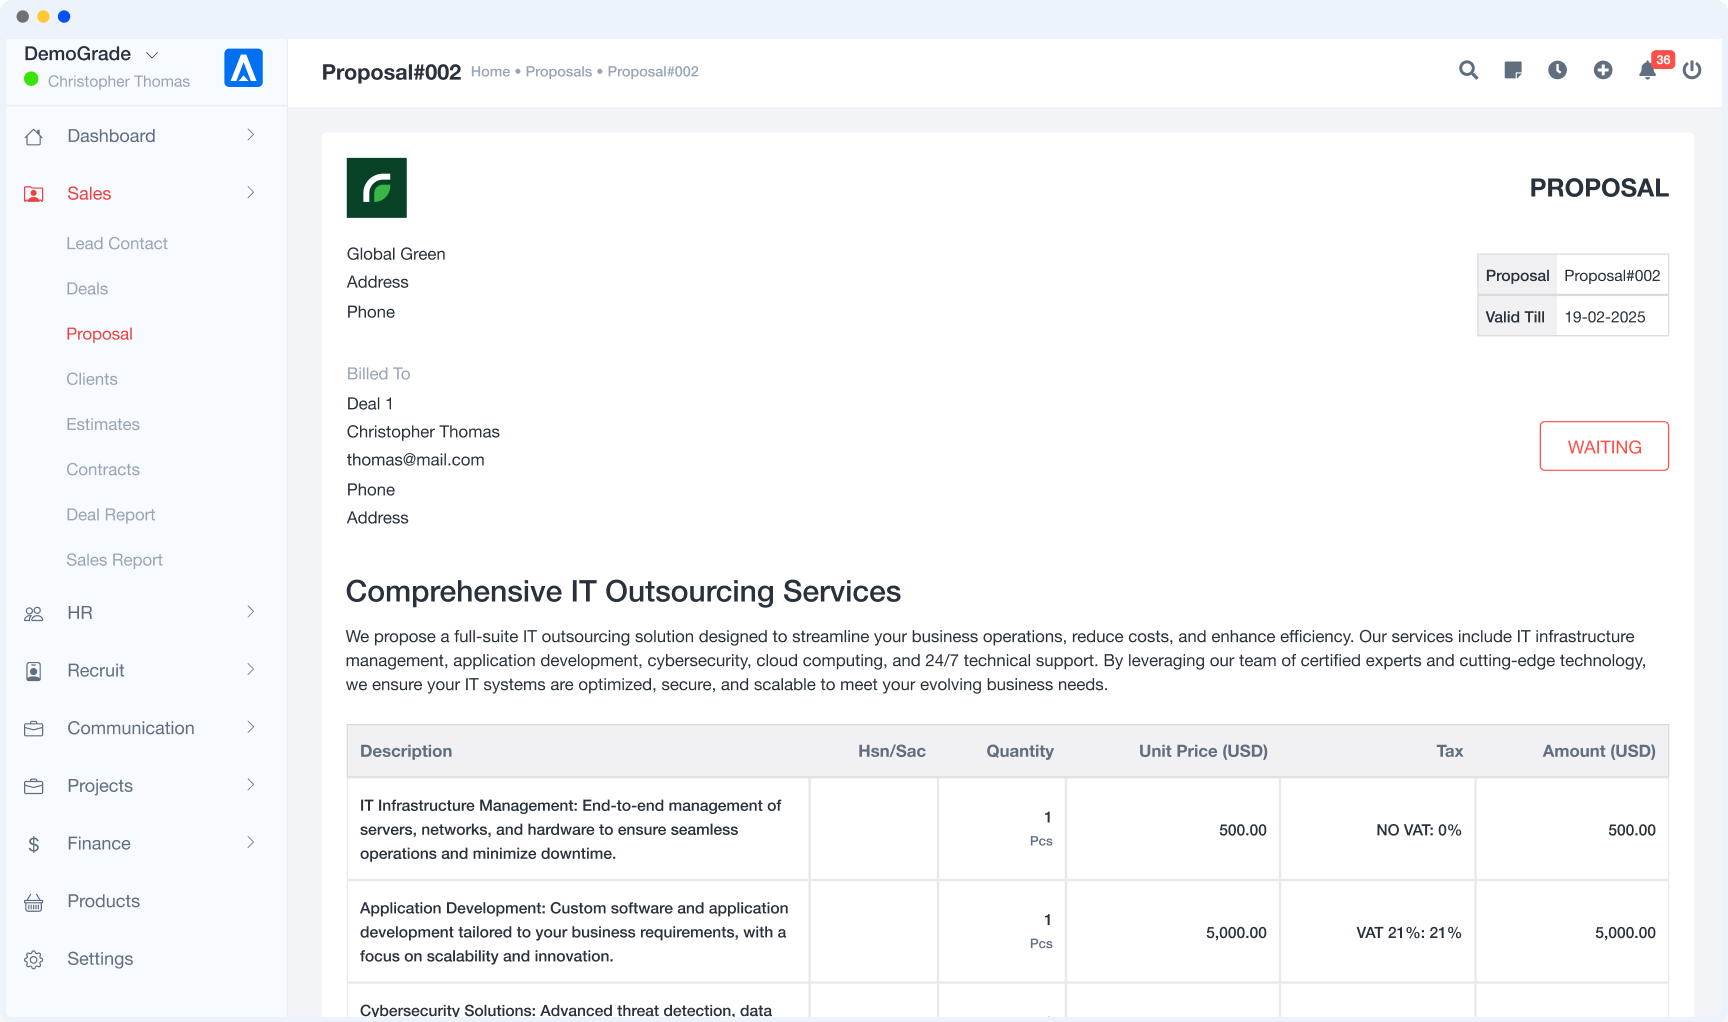This screenshot has width=1728, height=1022.
Task: Click the plus add-new icon
Action: [x=1603, y=70]
